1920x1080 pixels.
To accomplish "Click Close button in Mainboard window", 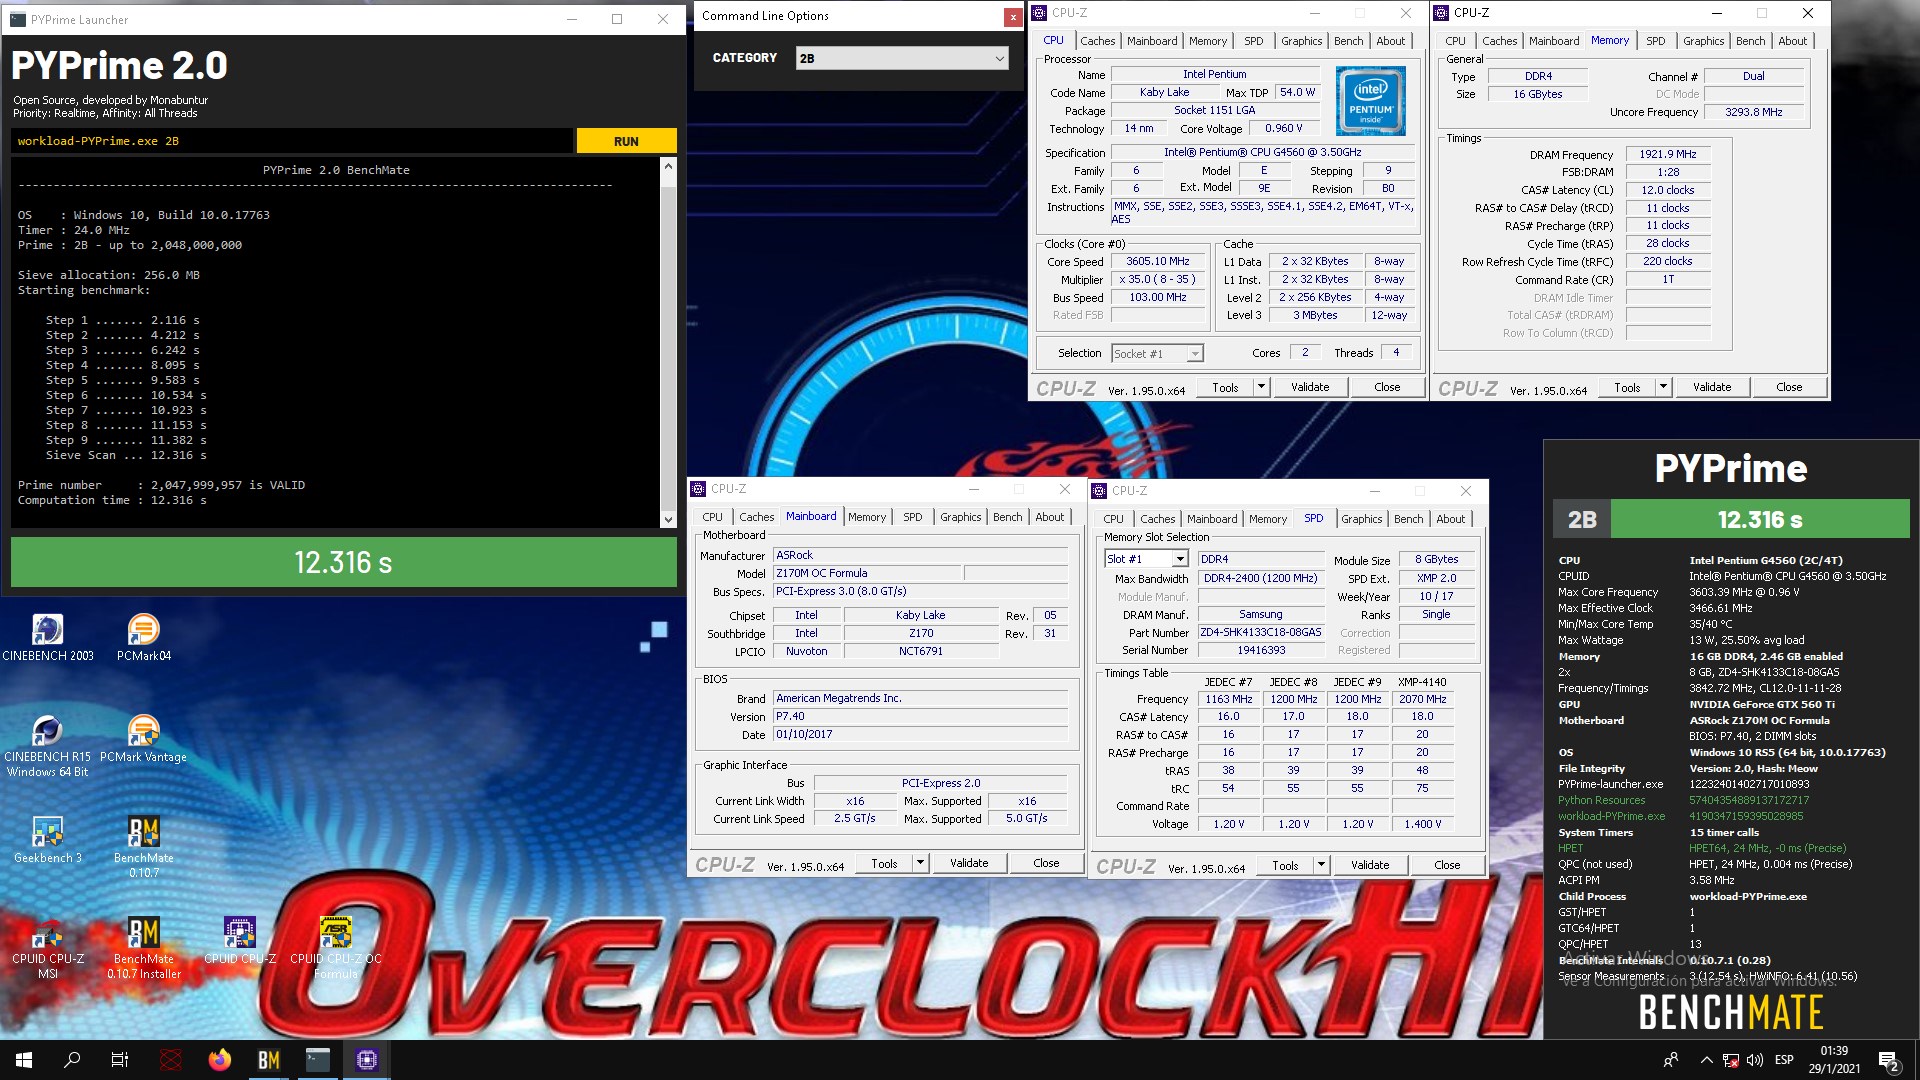I will (1045, 863).
